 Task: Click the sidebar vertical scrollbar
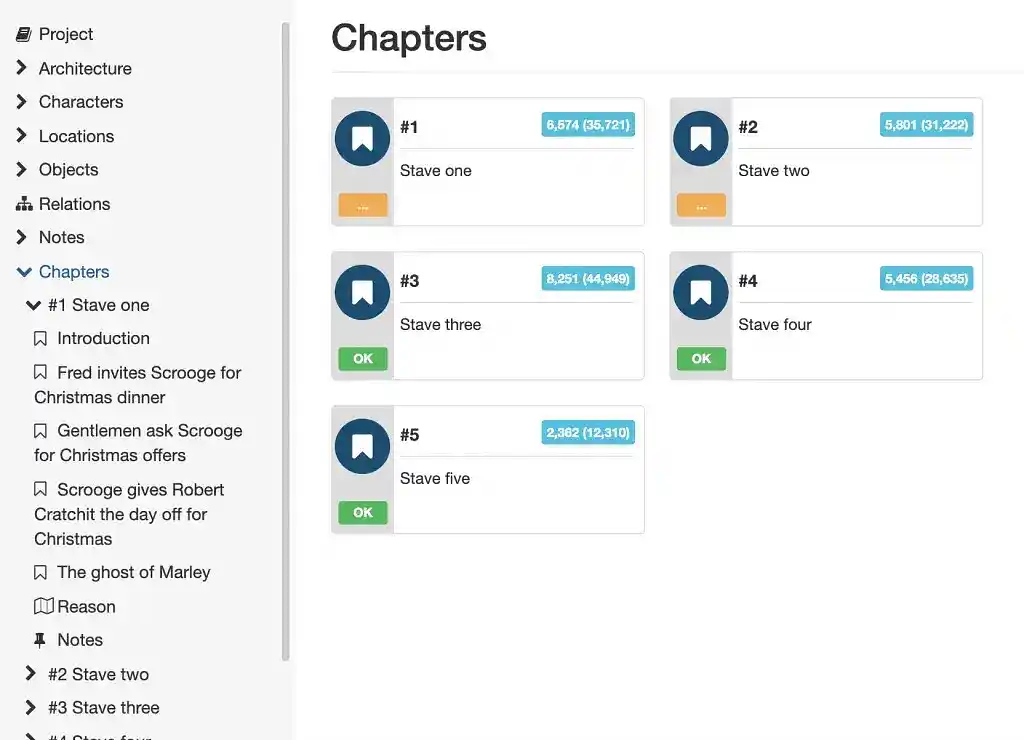coord(286,340)
